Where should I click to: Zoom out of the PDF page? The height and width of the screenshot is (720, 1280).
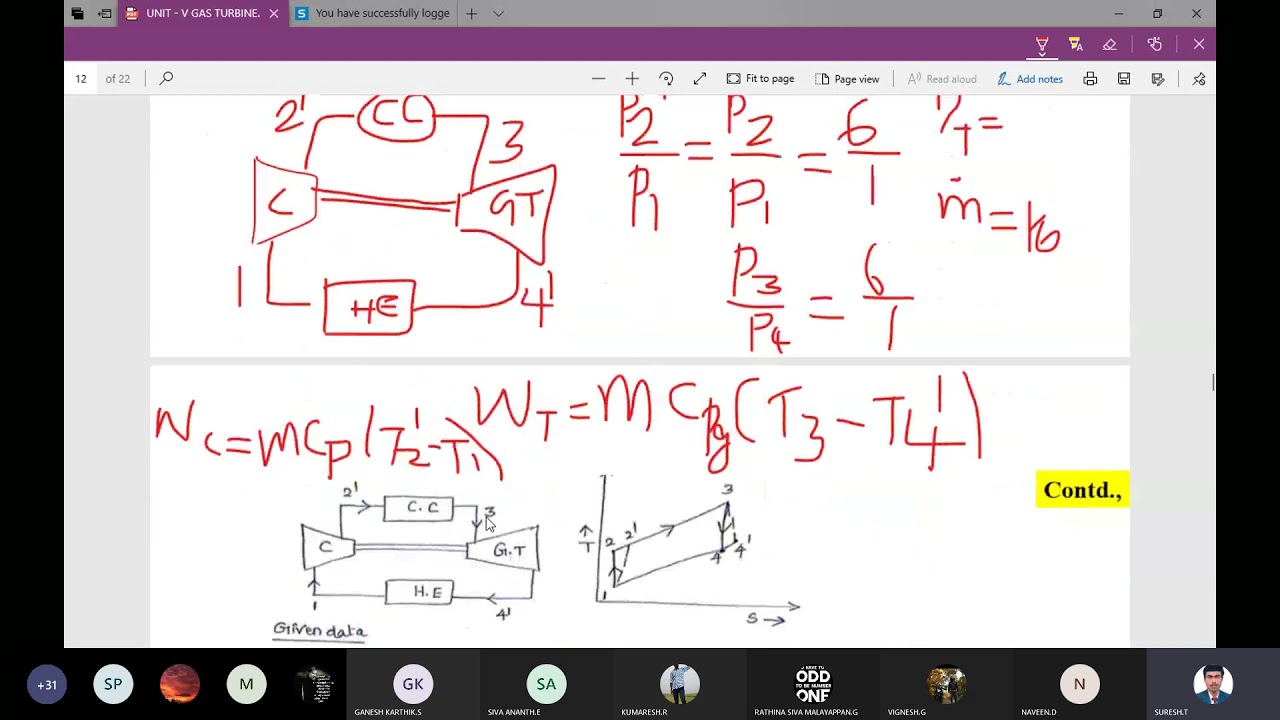tap(598, 79)
